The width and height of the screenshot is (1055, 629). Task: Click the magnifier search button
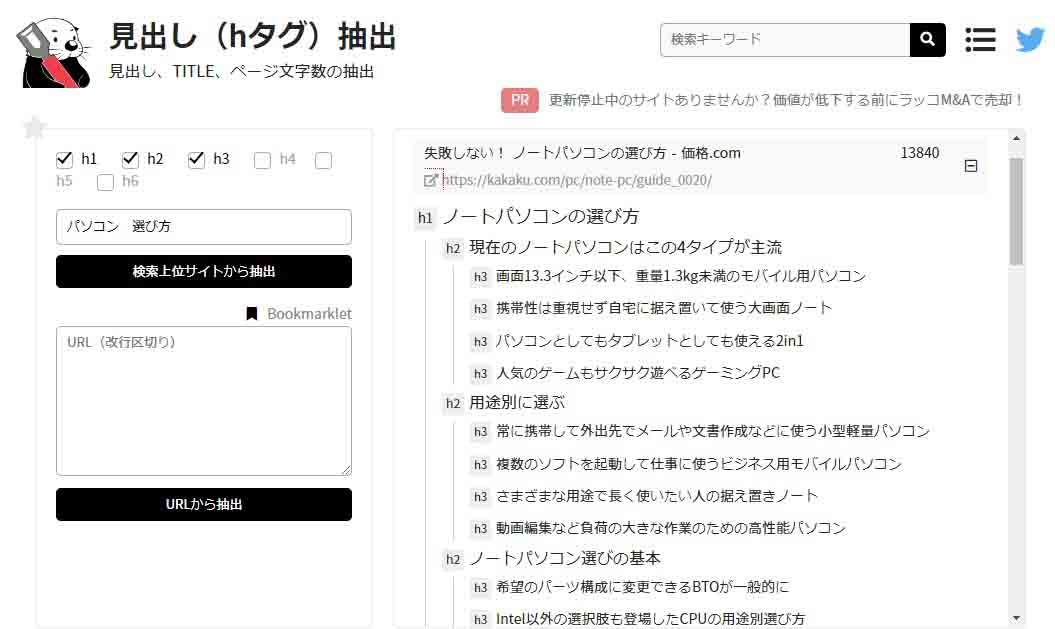(927, 40)
